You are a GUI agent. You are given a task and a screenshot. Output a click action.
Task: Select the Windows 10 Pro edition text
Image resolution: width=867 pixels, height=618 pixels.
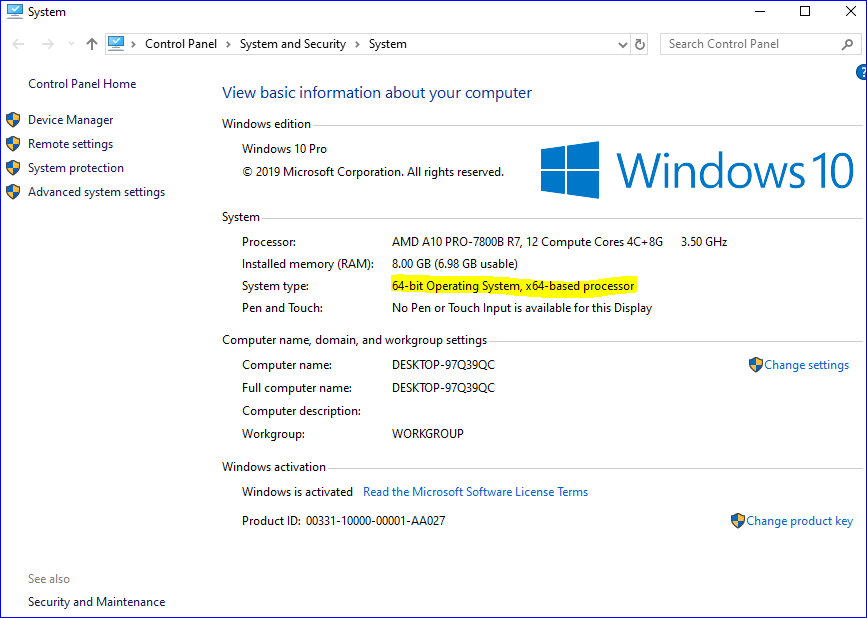284,149
